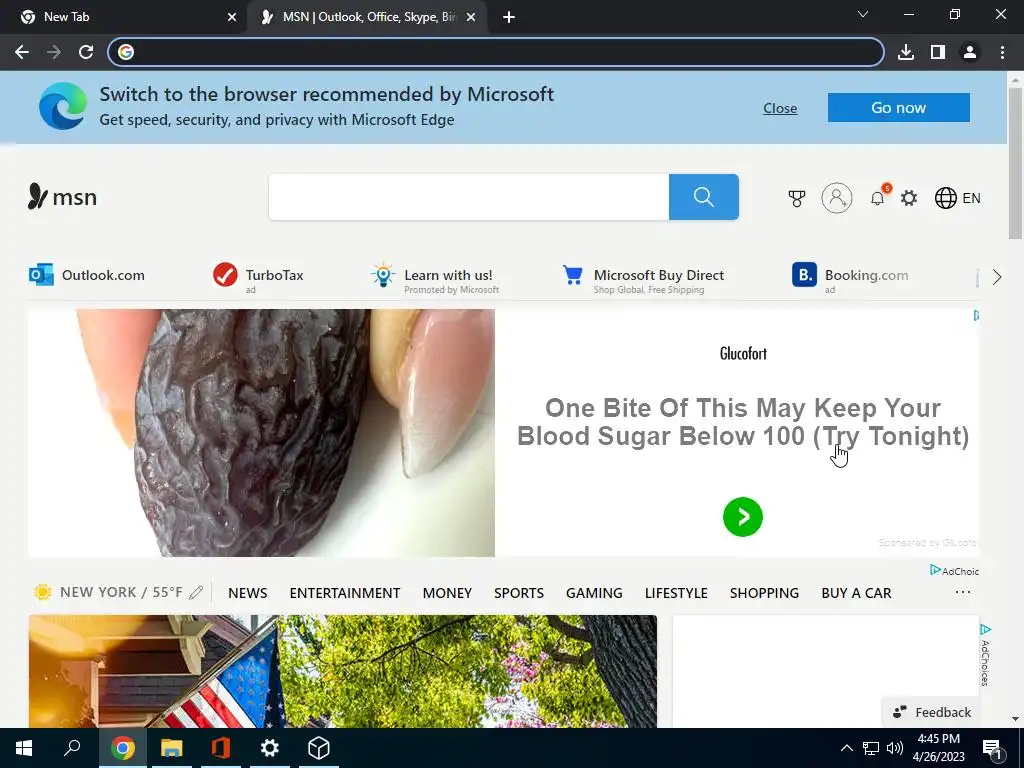Open Microsoft Rewards trophy icon
1024x768 pixels.
(797, 198)
